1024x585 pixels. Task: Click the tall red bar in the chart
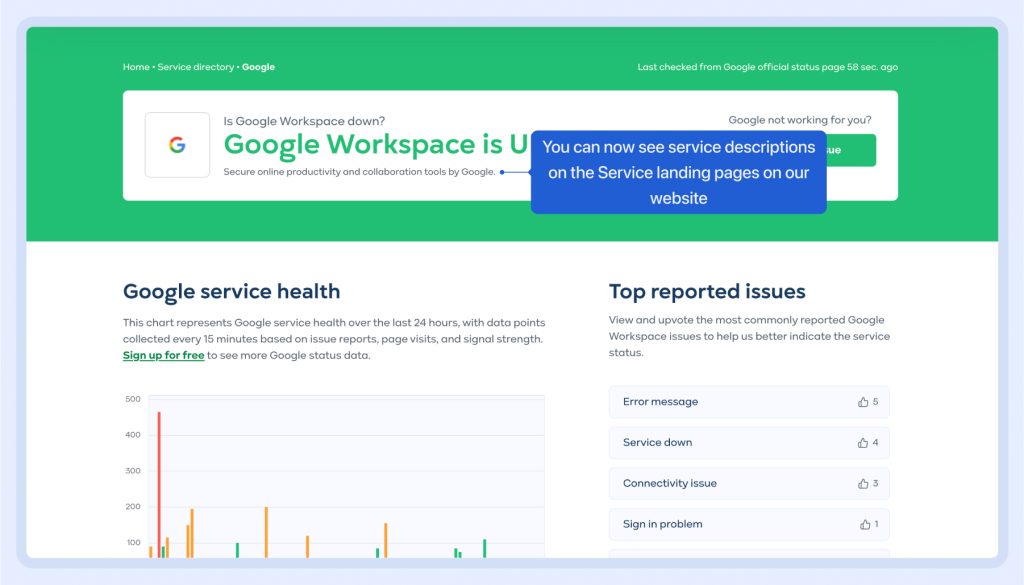click(159, 480)
